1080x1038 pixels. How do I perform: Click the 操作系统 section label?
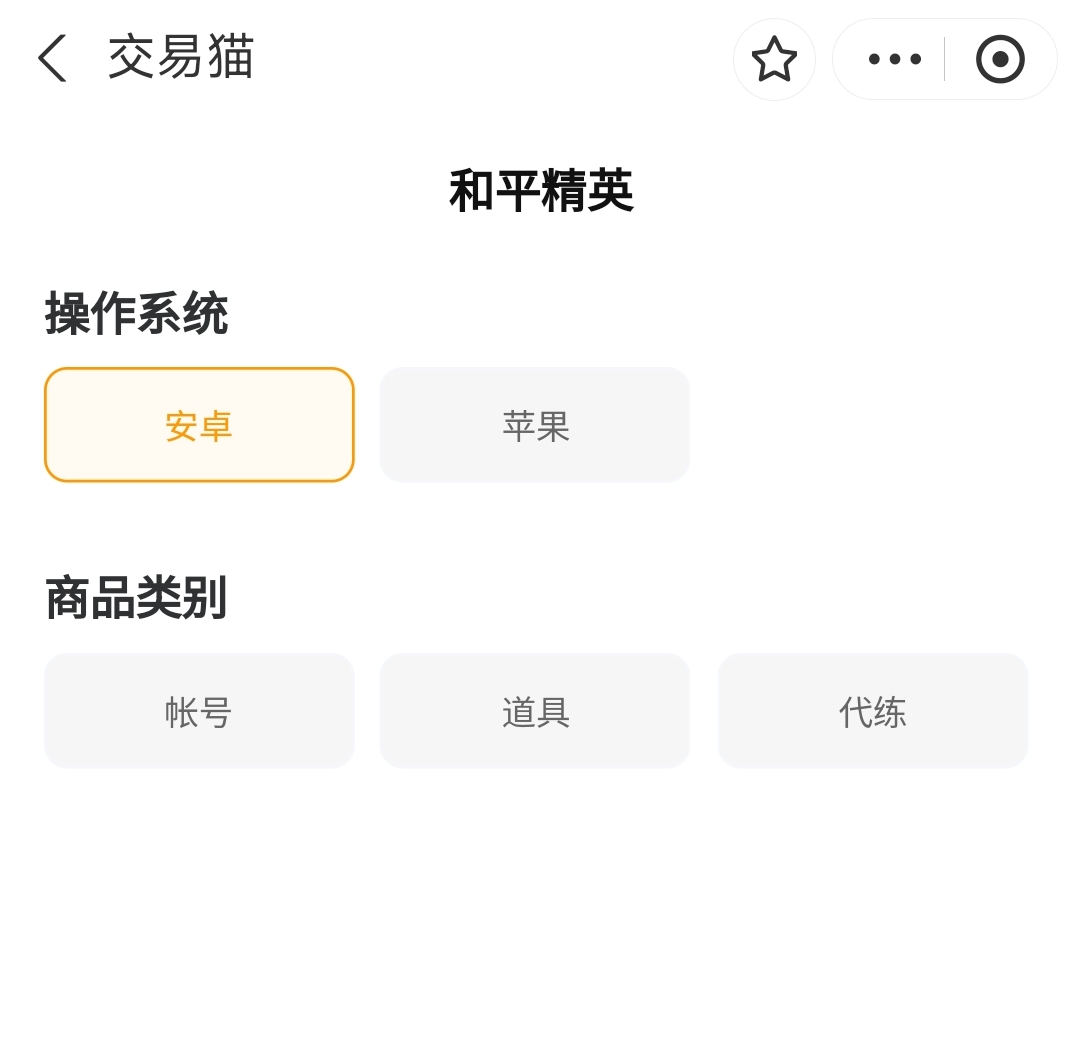(136, 314)
